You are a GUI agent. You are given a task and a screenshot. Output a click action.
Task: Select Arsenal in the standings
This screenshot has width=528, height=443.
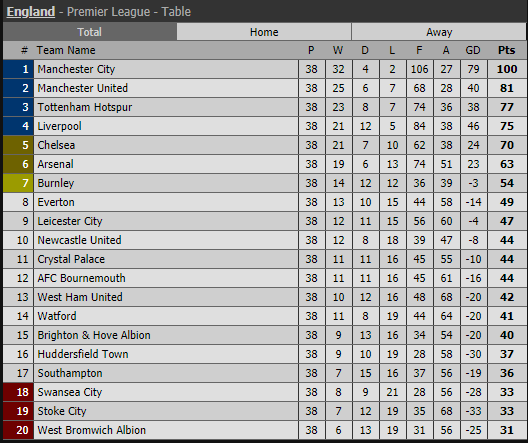pyautogui.click(x=55, y=164)
